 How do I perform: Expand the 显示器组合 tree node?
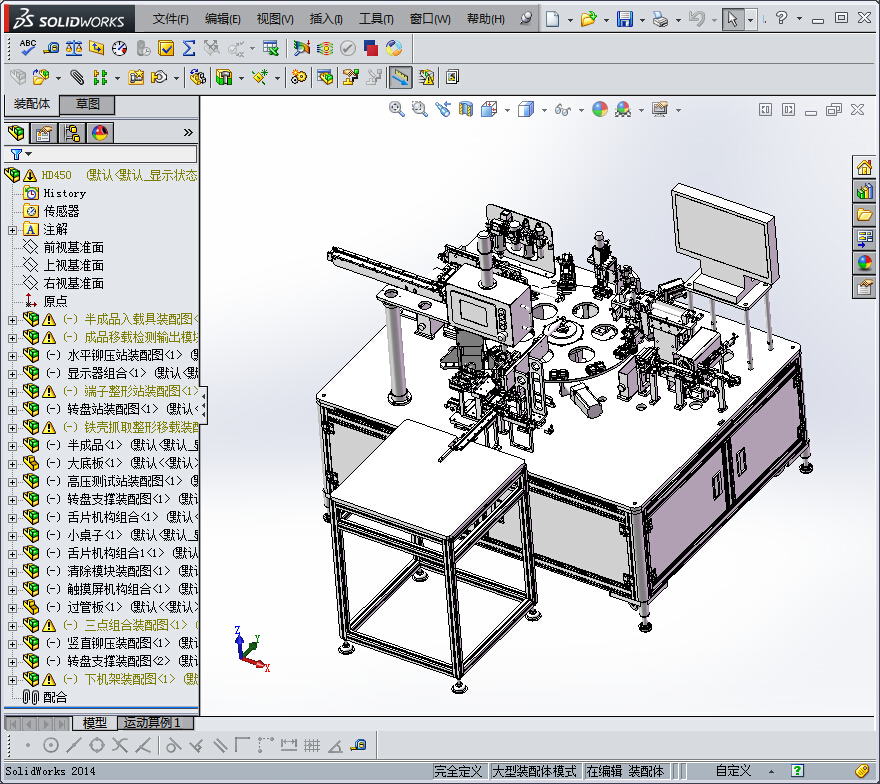(12, 373)
